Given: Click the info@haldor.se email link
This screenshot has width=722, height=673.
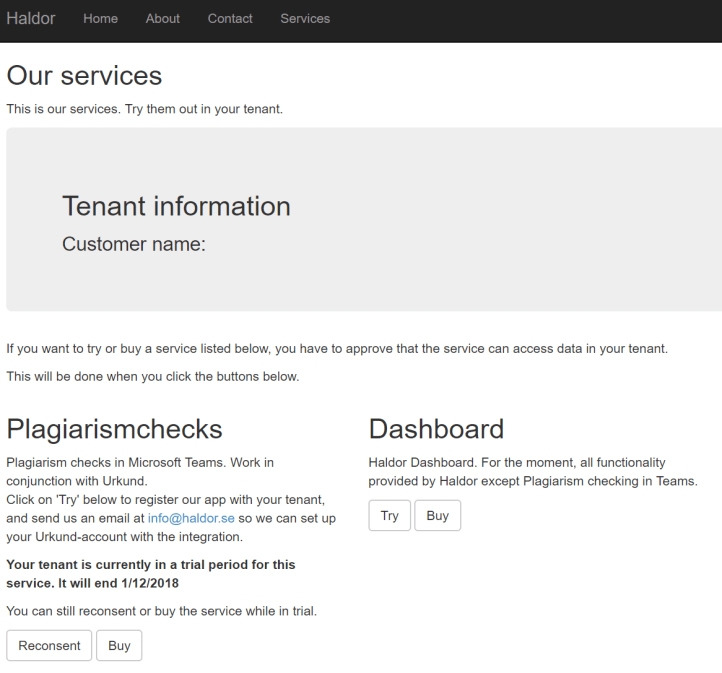Looking at the screenshot, I should point(191,518).
